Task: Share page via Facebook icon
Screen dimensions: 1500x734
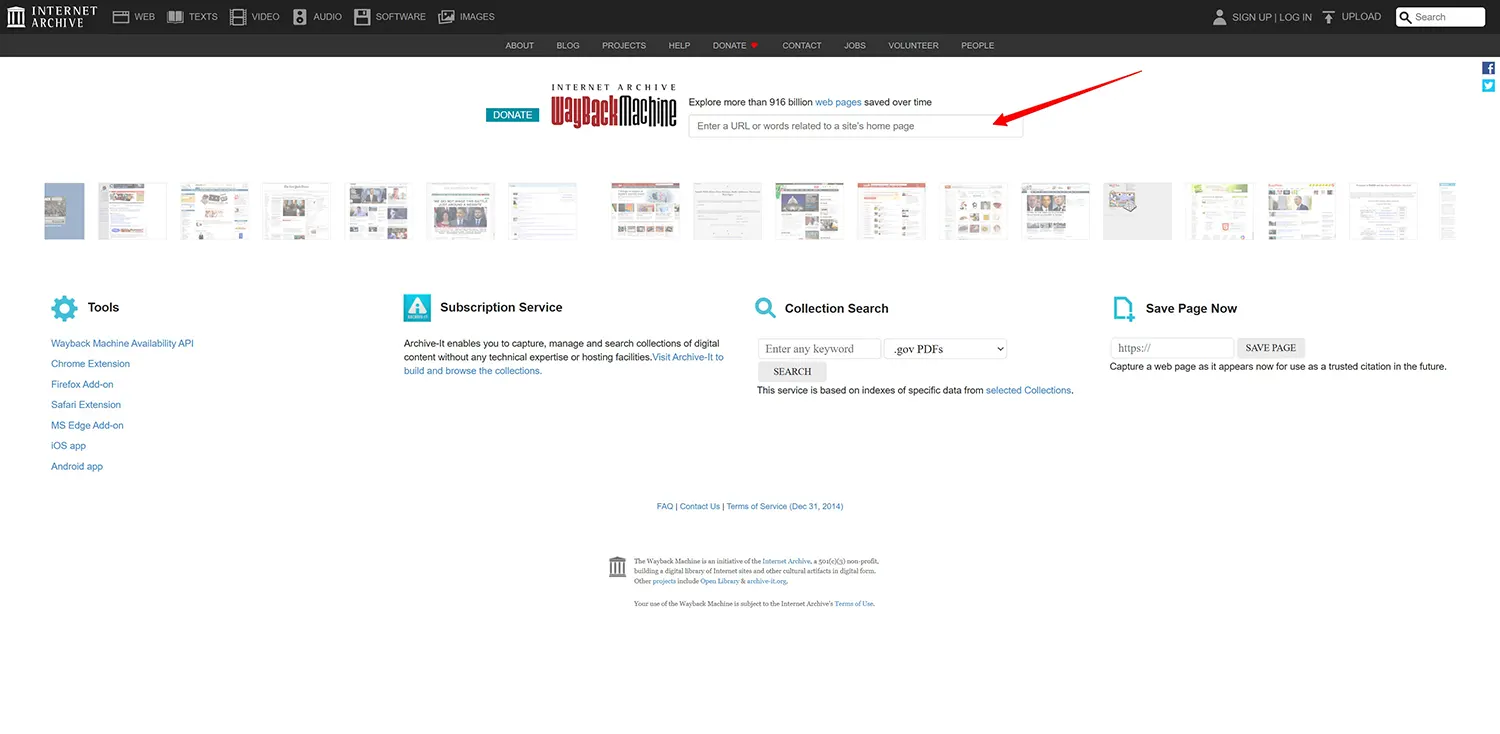Action: tap(1488, 68)
